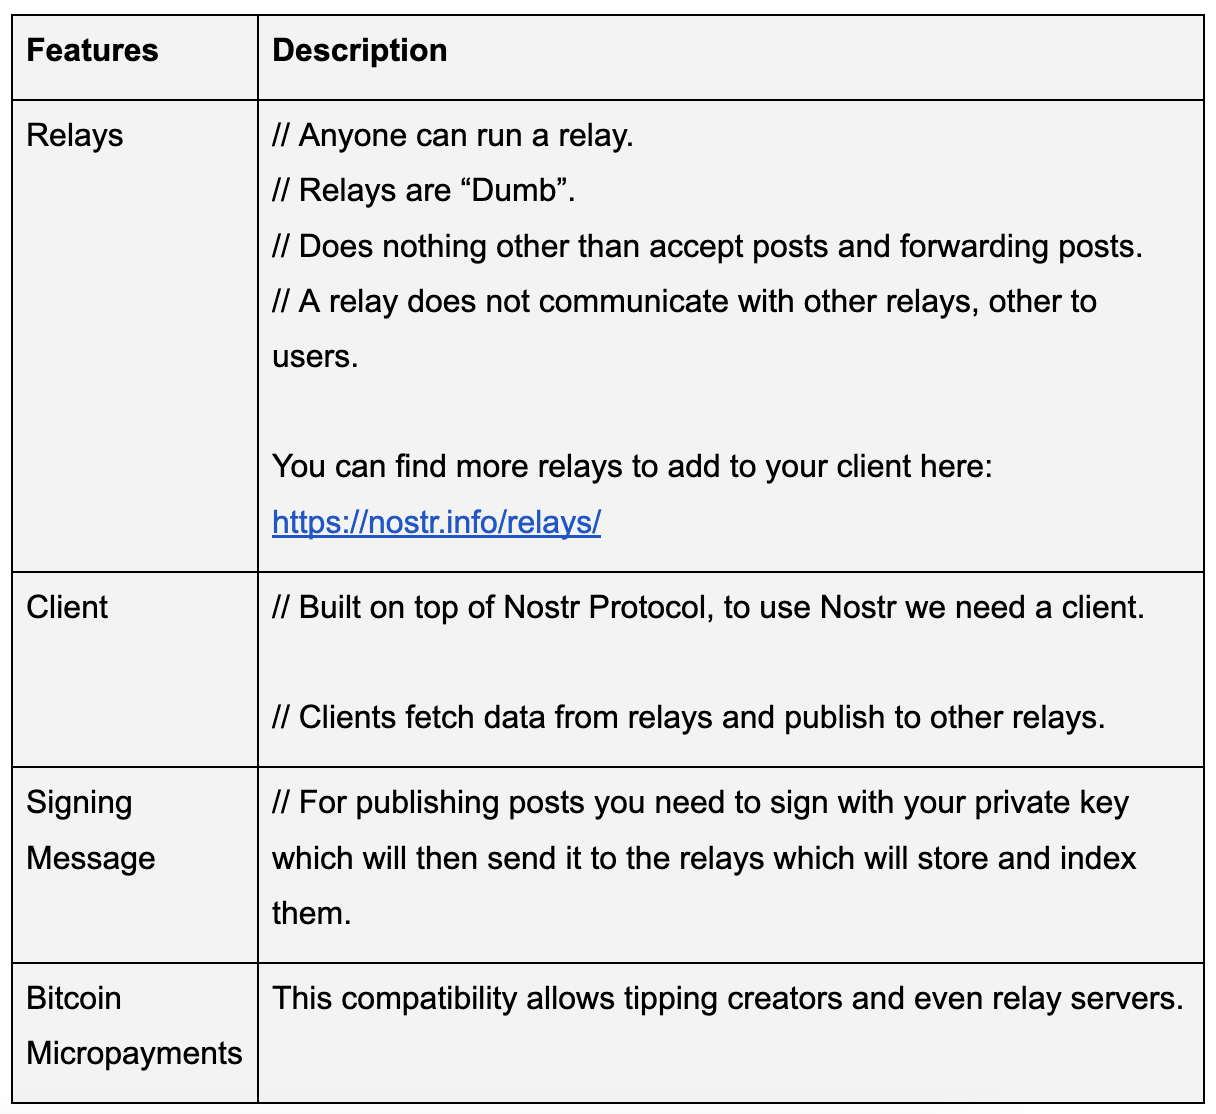The height and width of the screenshot is (1114, 1216).
Task: Click the text 'You can find more relays'
Action: (x=632, y=466)
